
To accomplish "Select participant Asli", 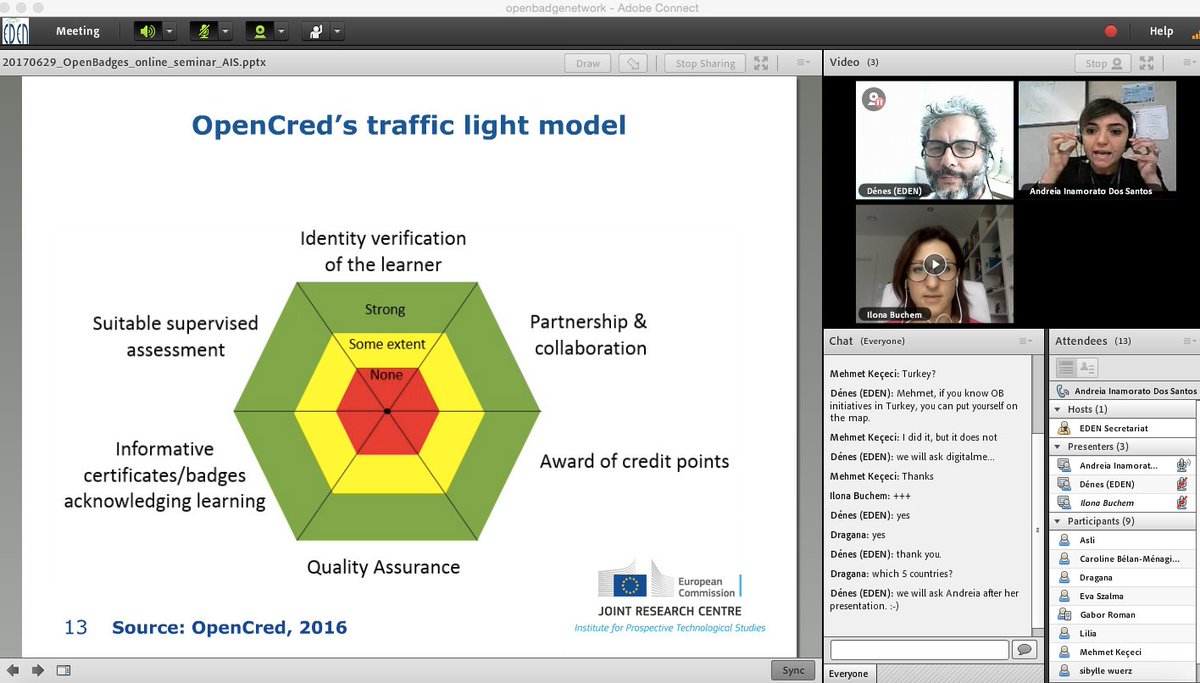I will [x=1124, y=540].
